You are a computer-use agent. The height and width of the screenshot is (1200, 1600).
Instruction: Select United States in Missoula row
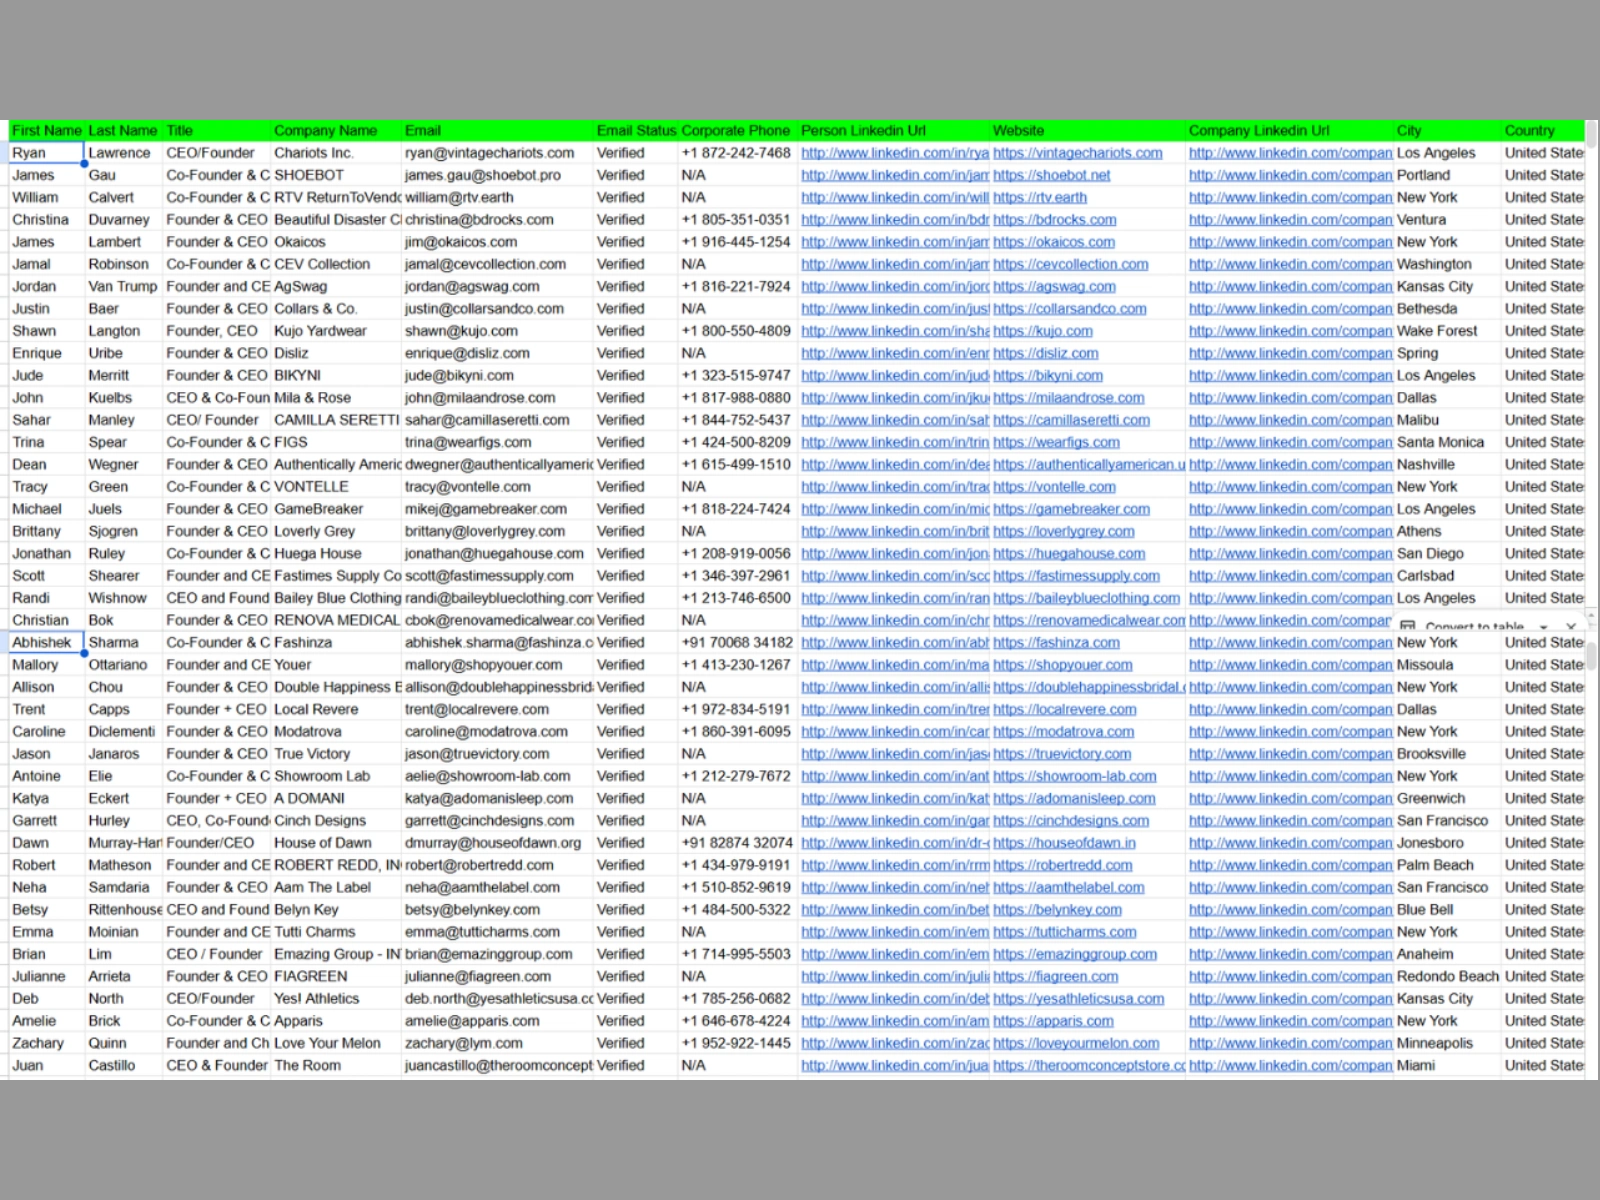(1543, 665)
